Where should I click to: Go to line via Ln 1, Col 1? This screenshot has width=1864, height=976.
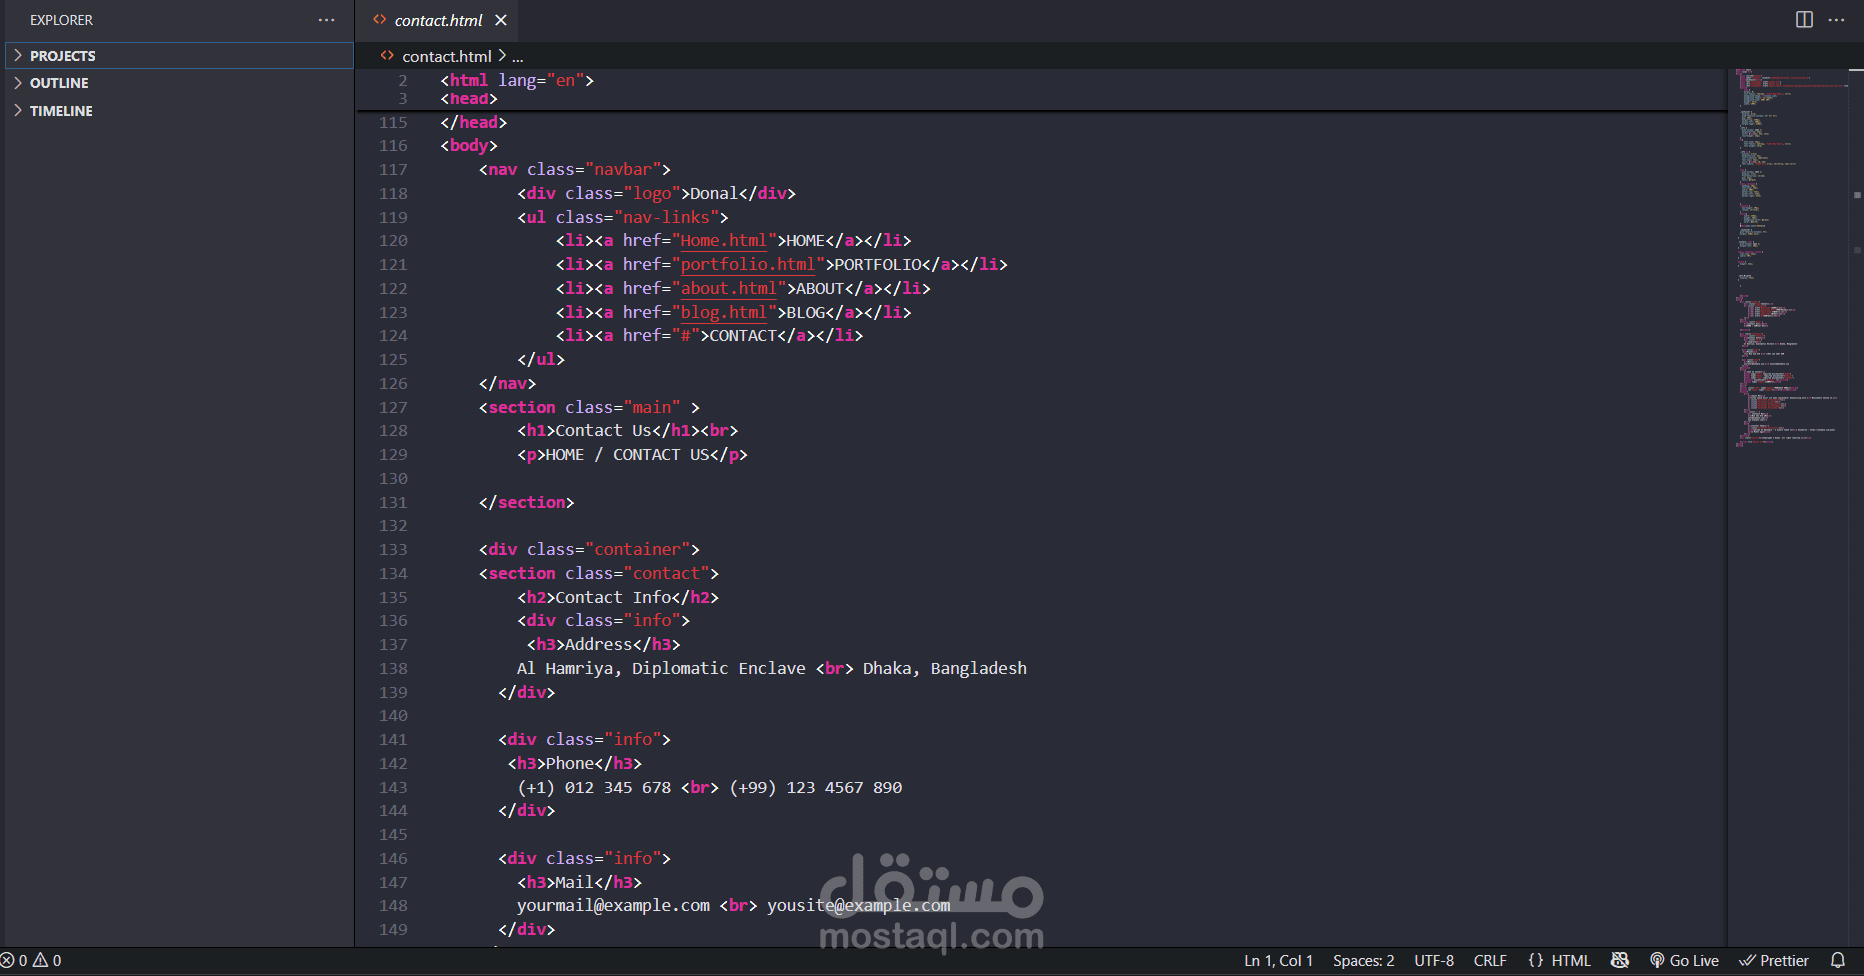coord(1278,960)
